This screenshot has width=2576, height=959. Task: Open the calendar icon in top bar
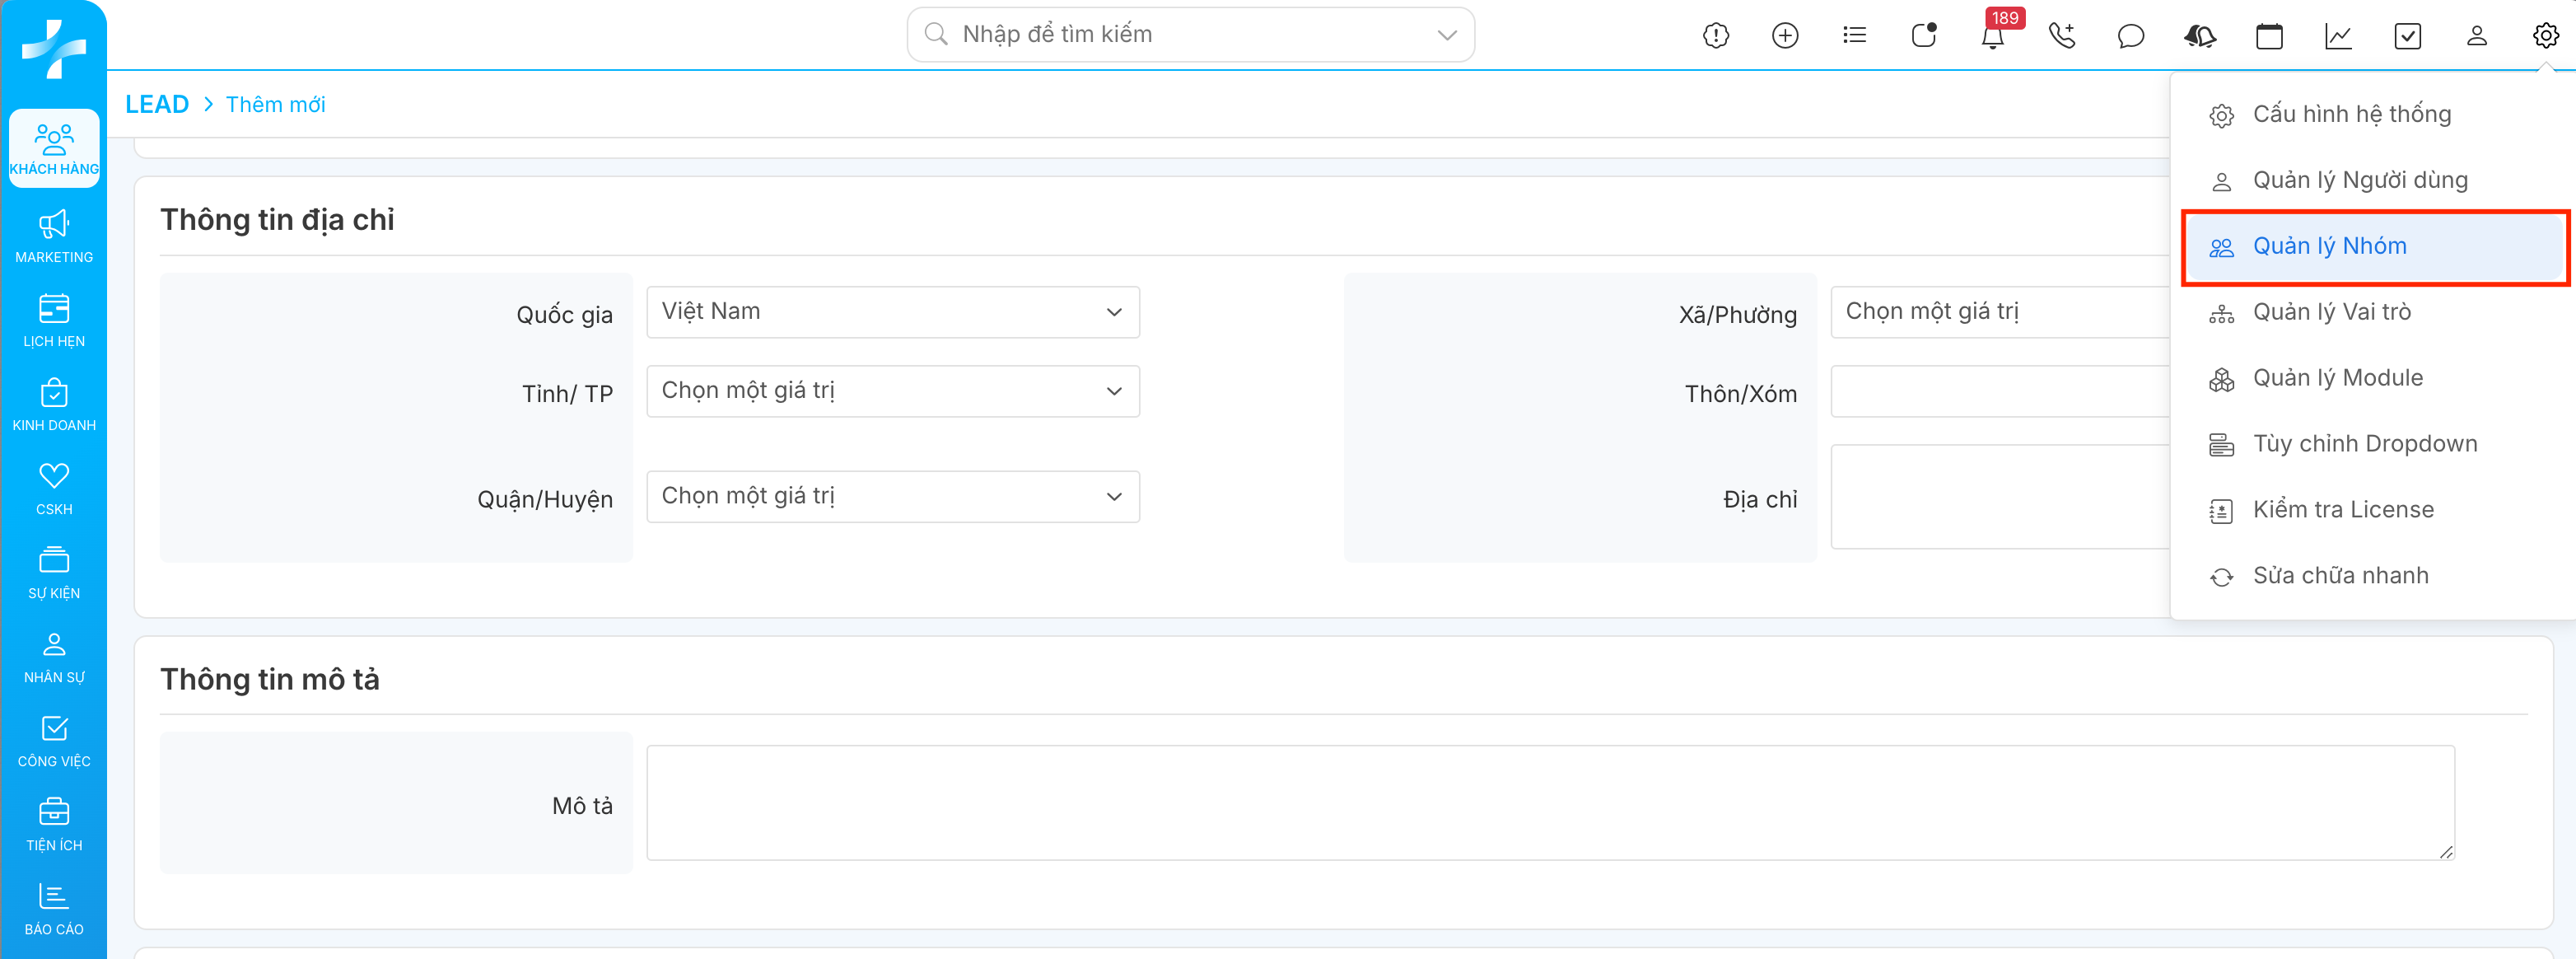coord(2269,36)
